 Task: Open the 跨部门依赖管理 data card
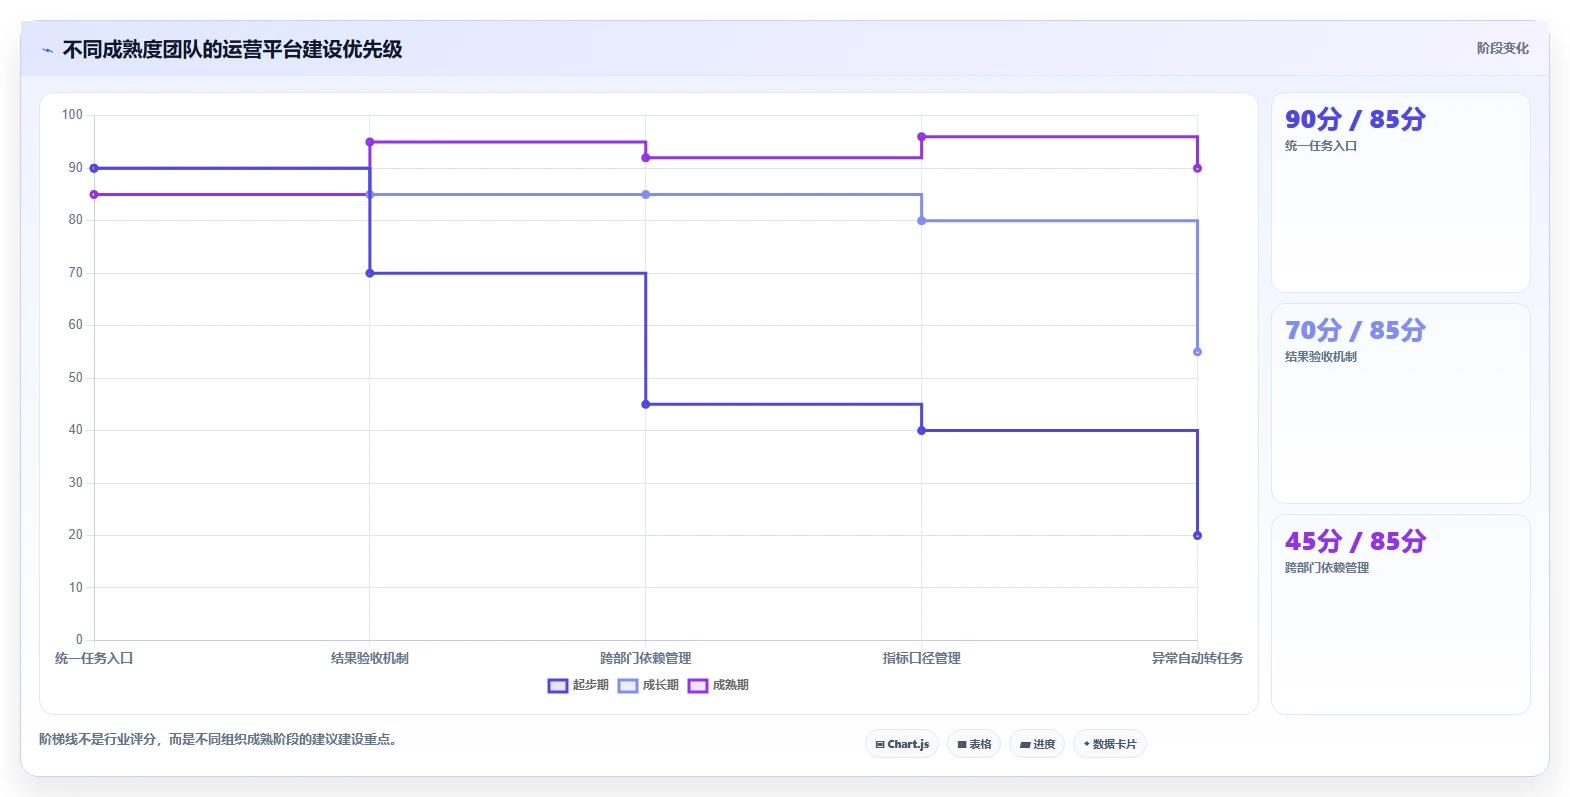click(1400, 615)
